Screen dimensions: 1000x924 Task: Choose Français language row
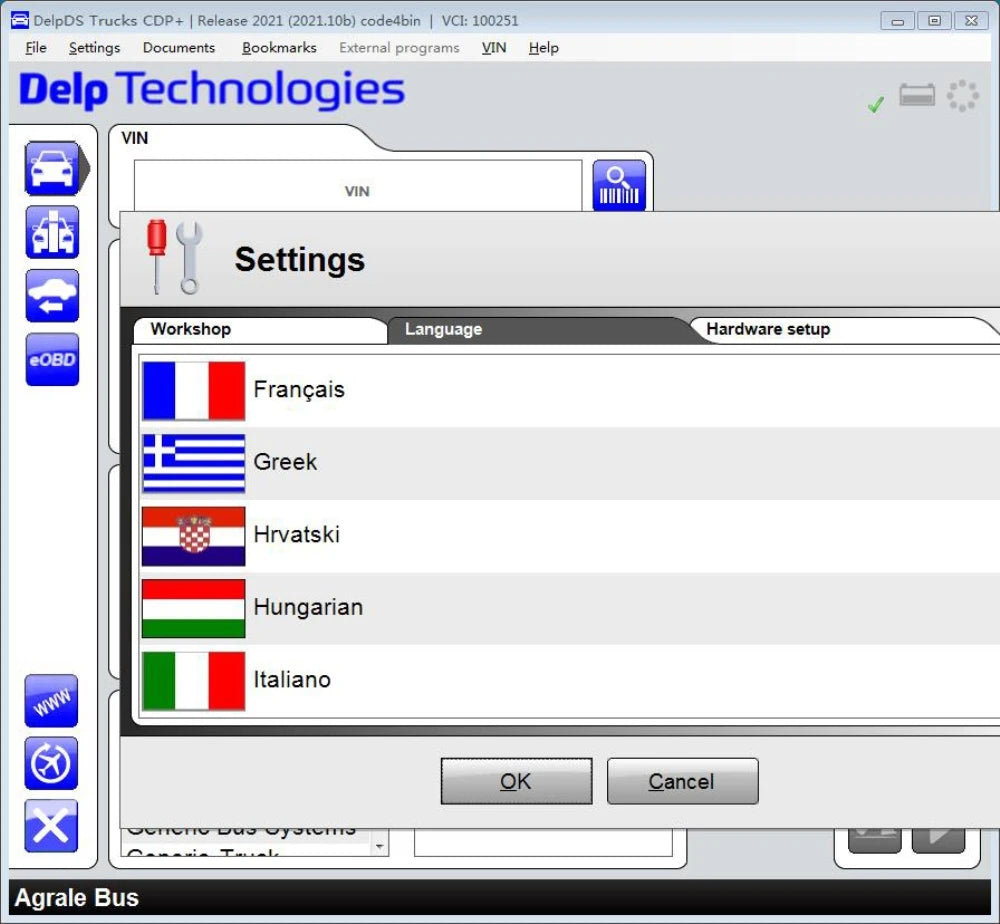coord(570,390)
